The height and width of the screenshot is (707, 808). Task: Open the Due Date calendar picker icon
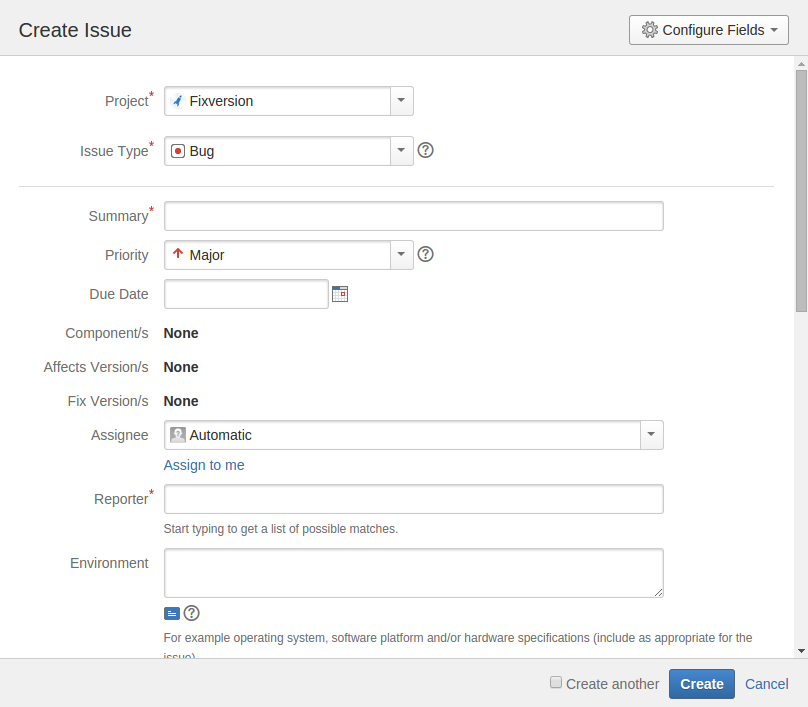point(340,294)
